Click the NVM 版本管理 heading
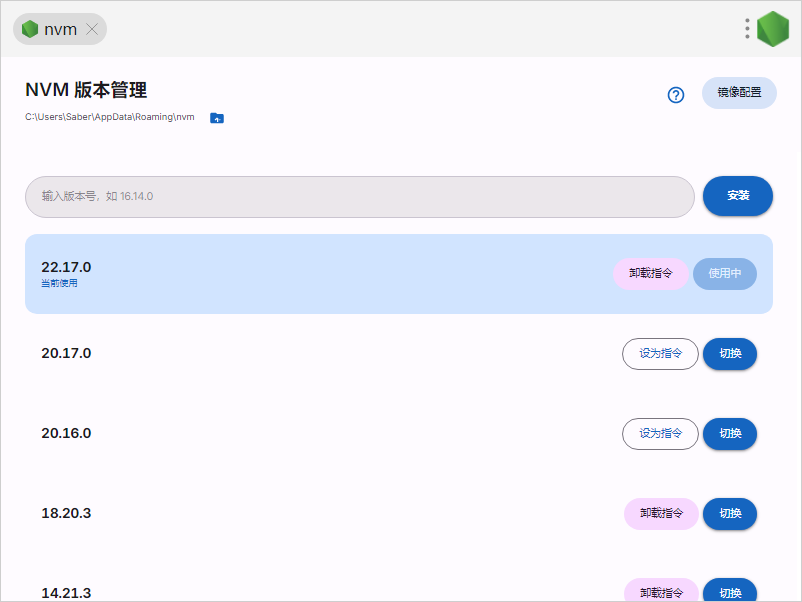 [x=86, y=90]
